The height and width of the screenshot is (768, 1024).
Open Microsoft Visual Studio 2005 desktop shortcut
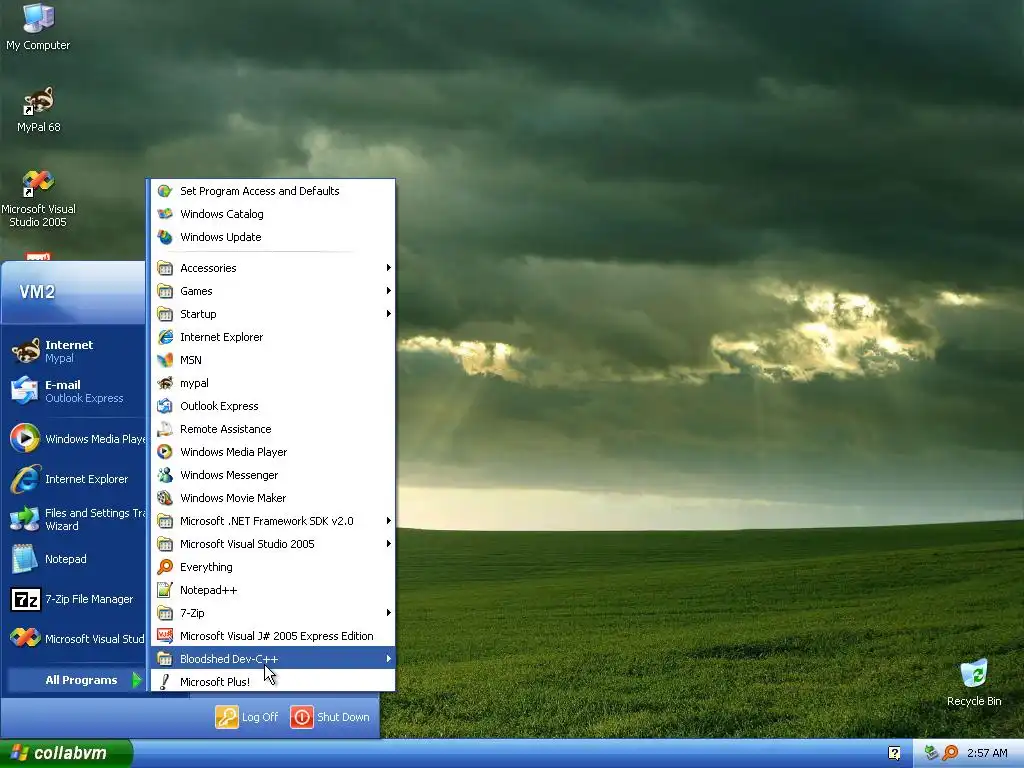(38, 199)
